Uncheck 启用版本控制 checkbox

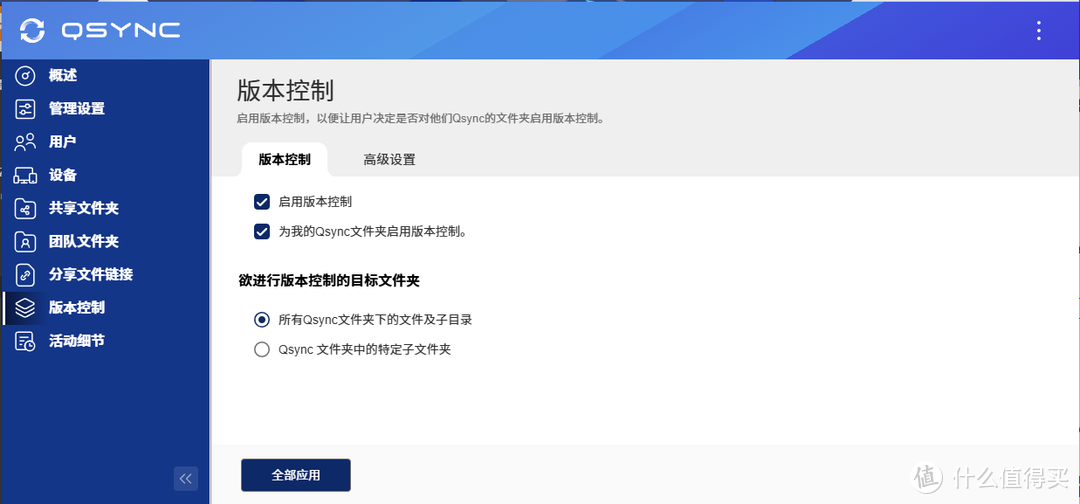(262, 202)
